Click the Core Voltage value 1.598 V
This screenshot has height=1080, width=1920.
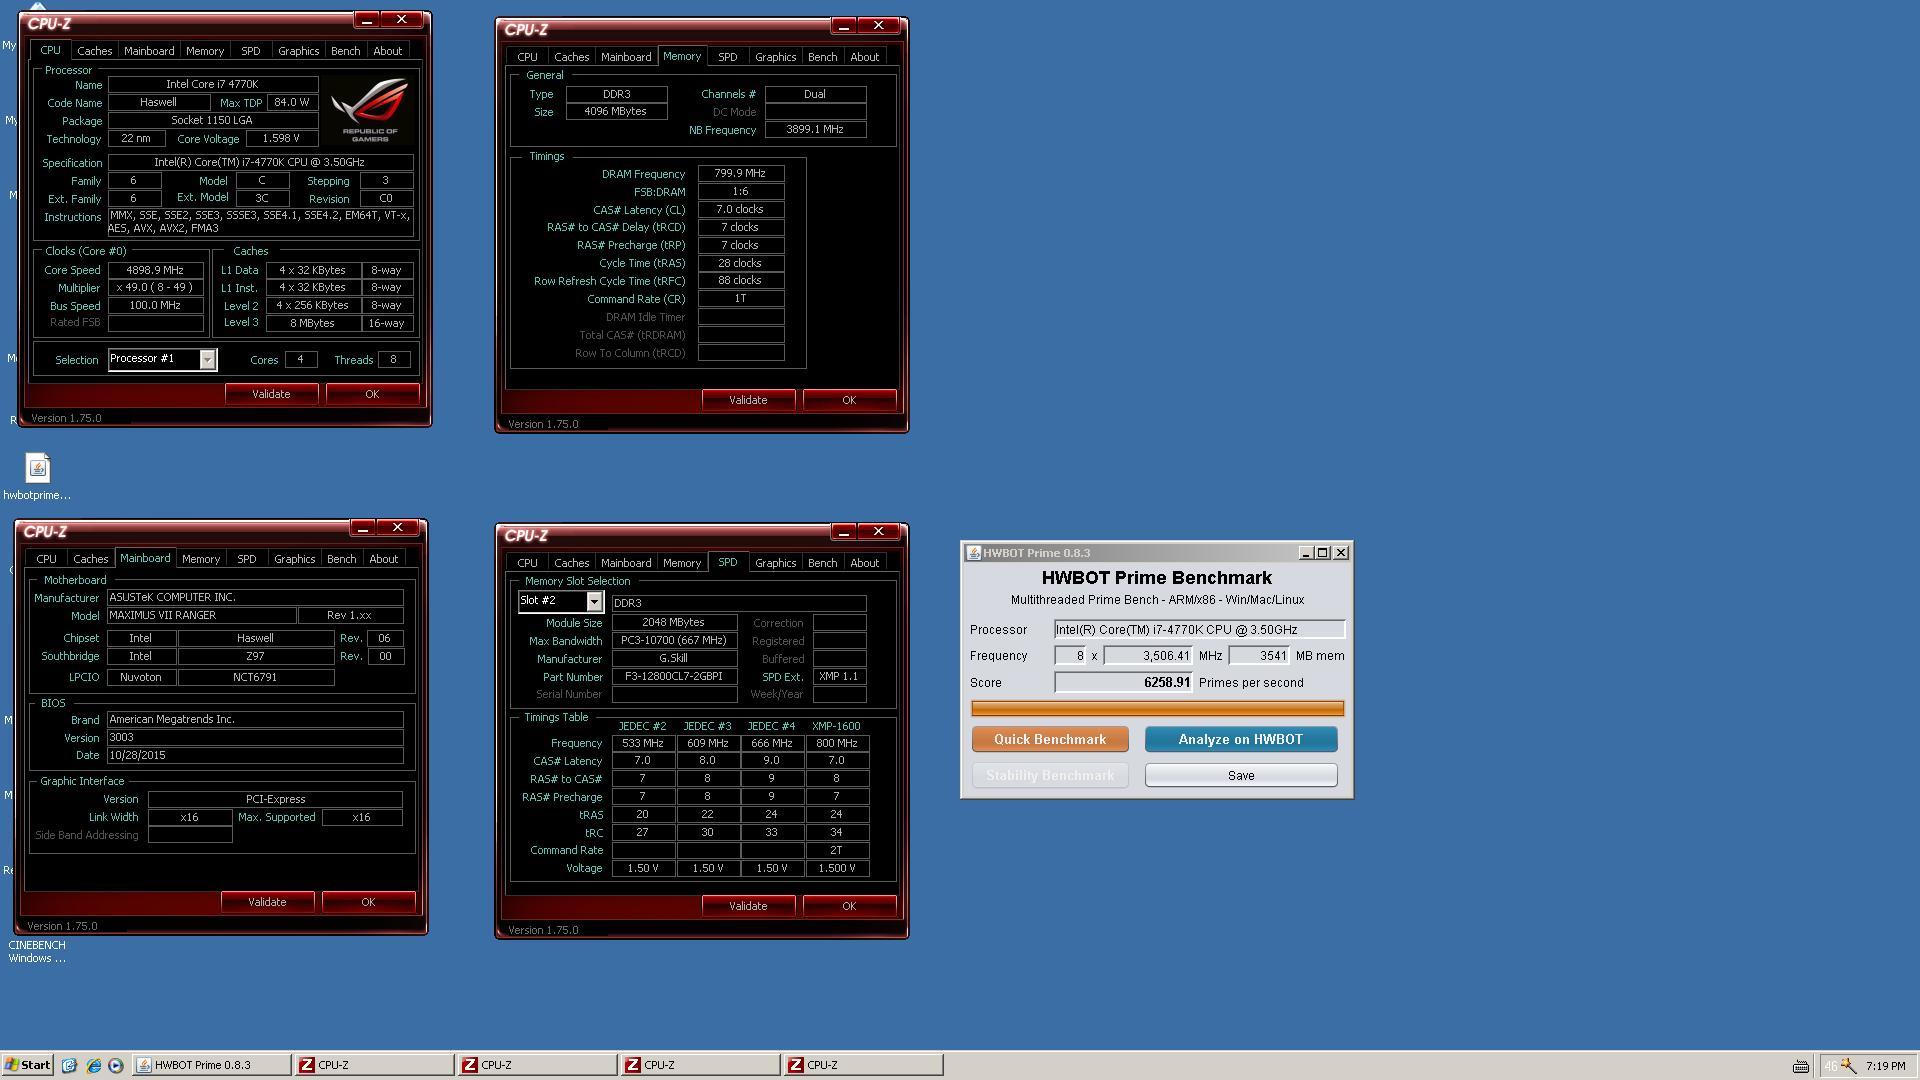(280, 139)
